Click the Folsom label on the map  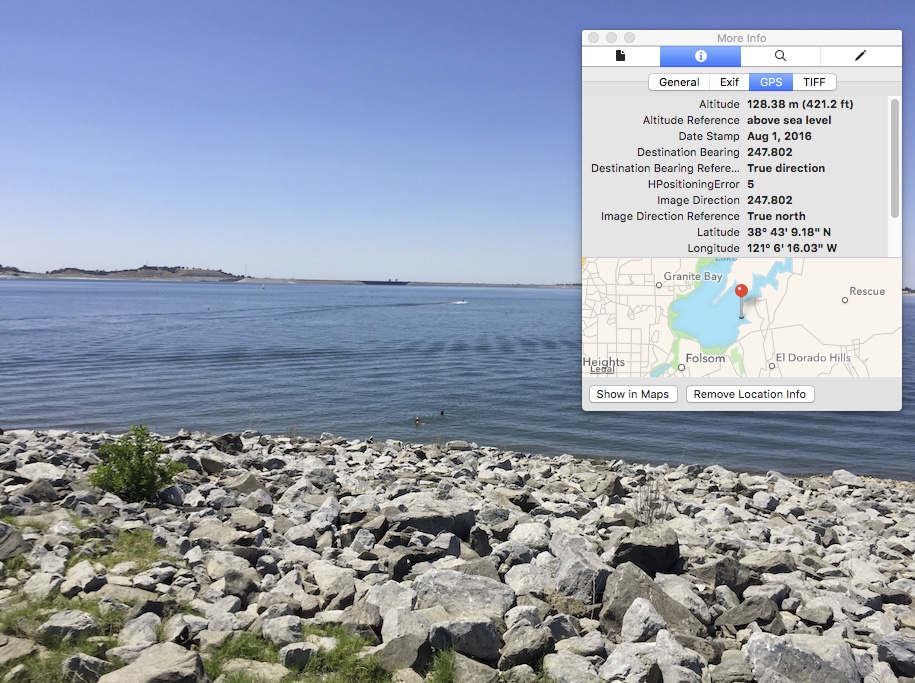(x=705, y=359)
